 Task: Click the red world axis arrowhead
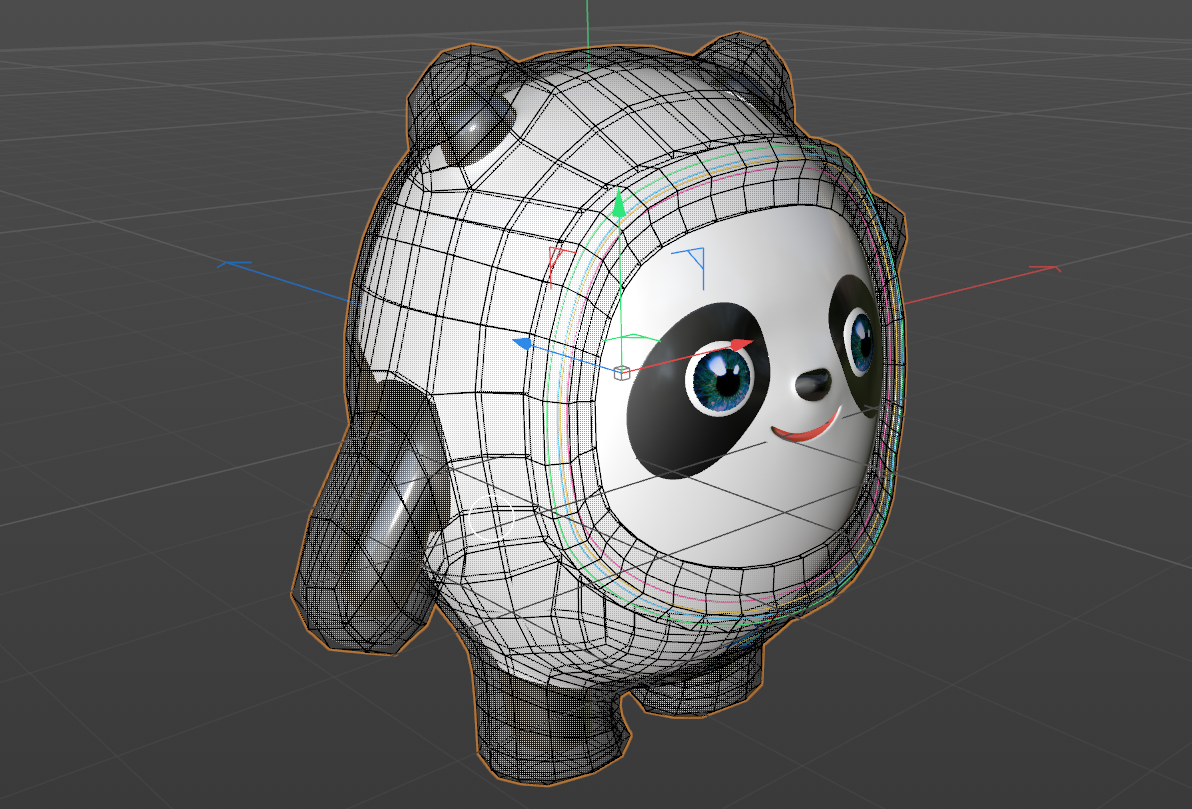coord(1045,268)
